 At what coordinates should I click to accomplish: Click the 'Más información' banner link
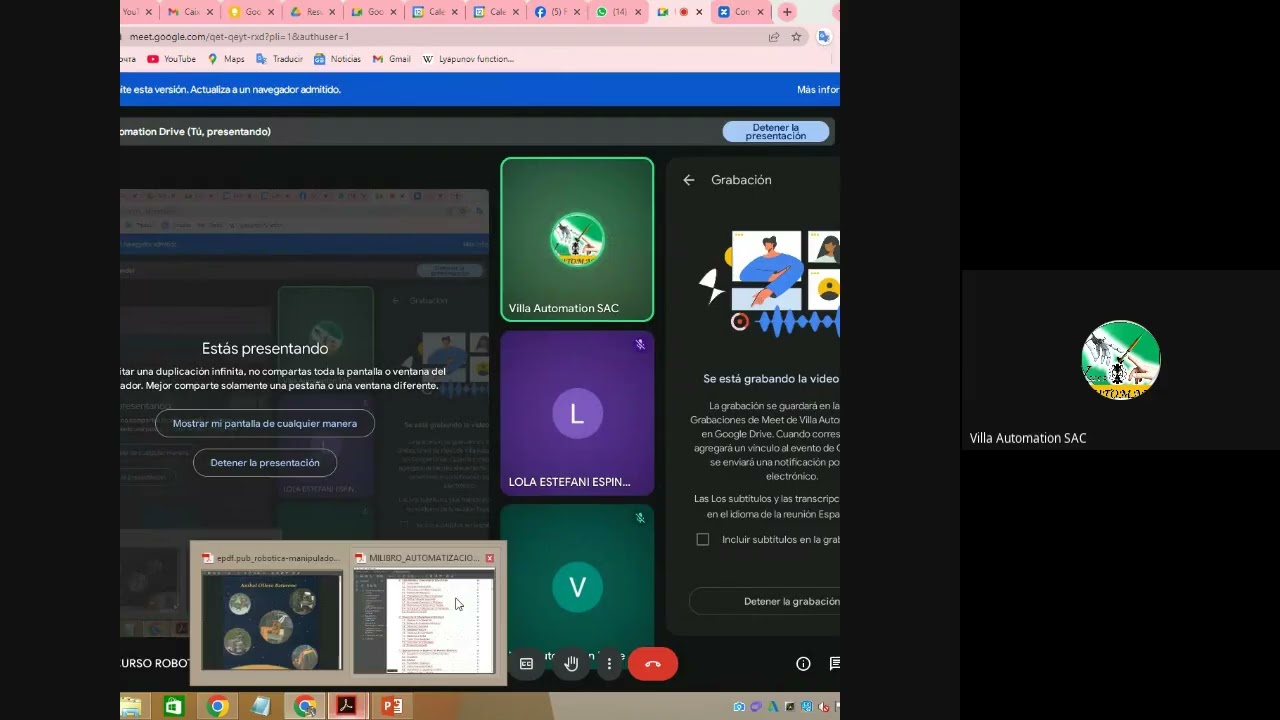818,89
